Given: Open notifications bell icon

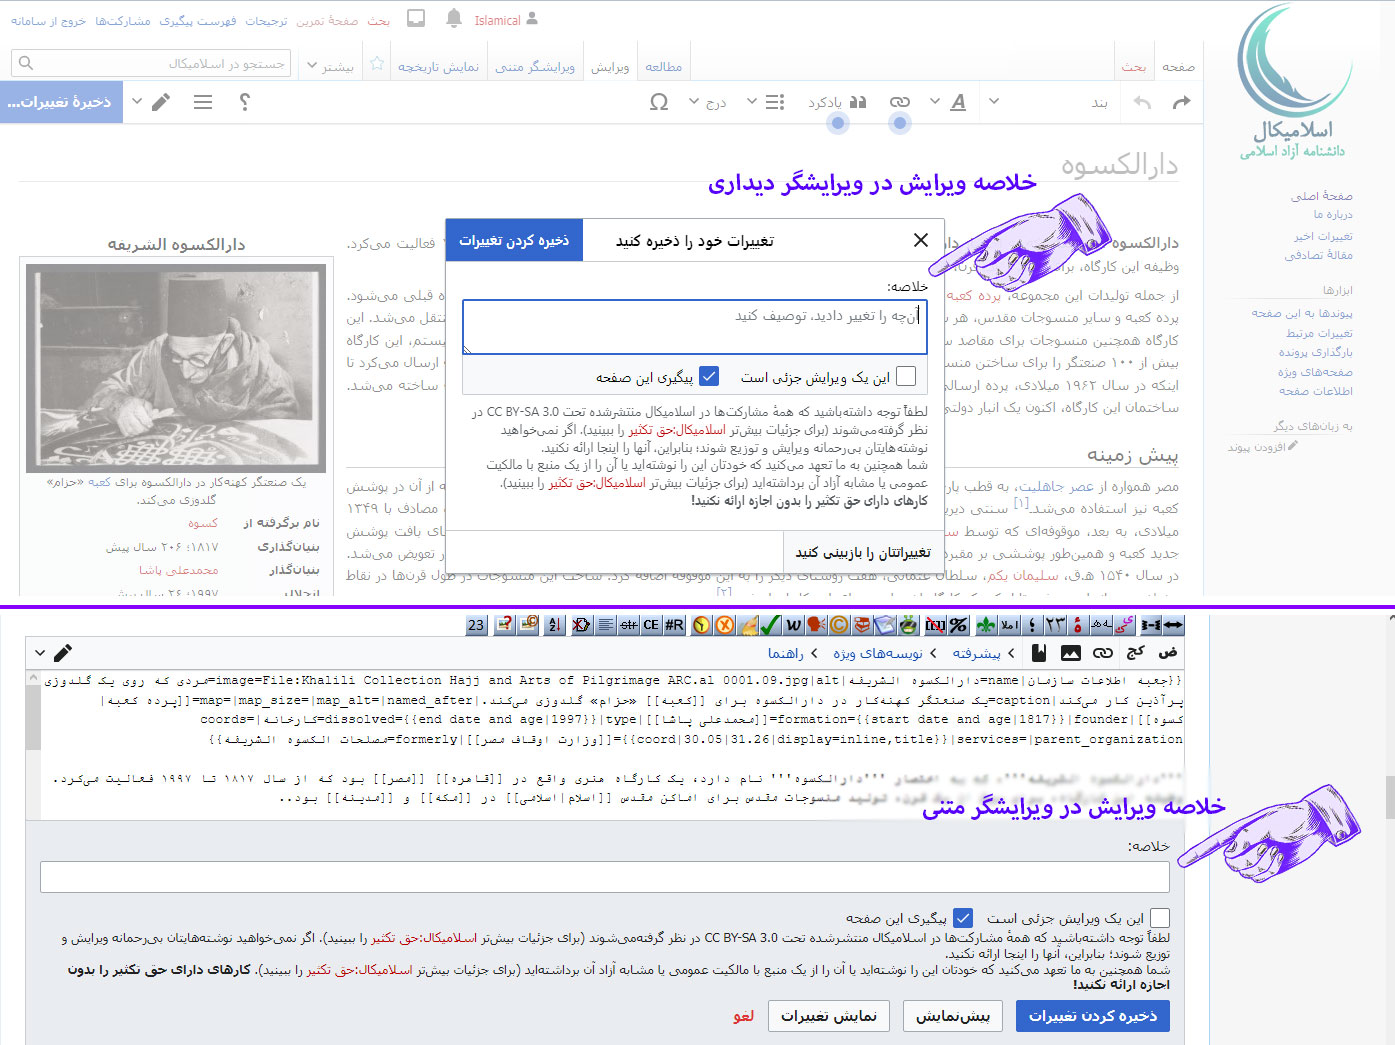Looking at the screenshot, I should [x=454, y=19].
